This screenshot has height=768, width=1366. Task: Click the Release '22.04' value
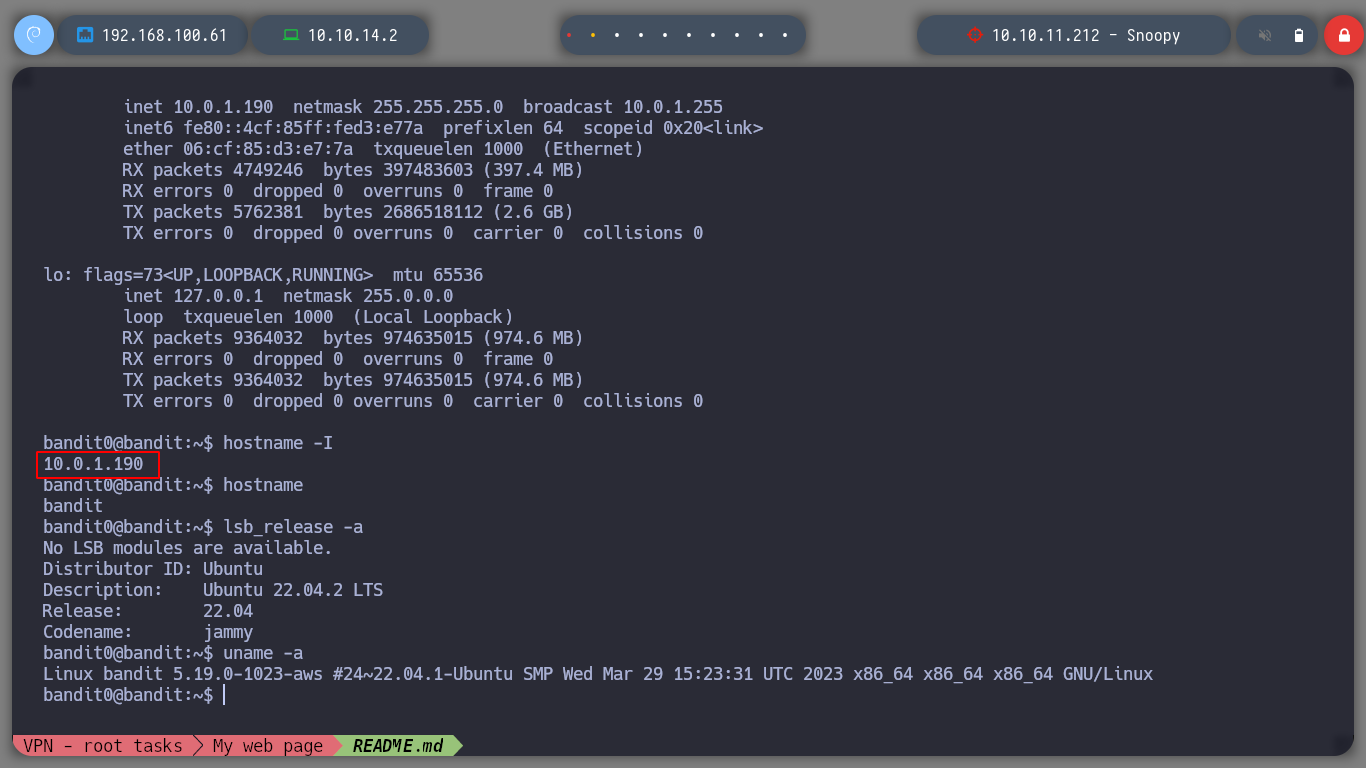tap(228, 611)
